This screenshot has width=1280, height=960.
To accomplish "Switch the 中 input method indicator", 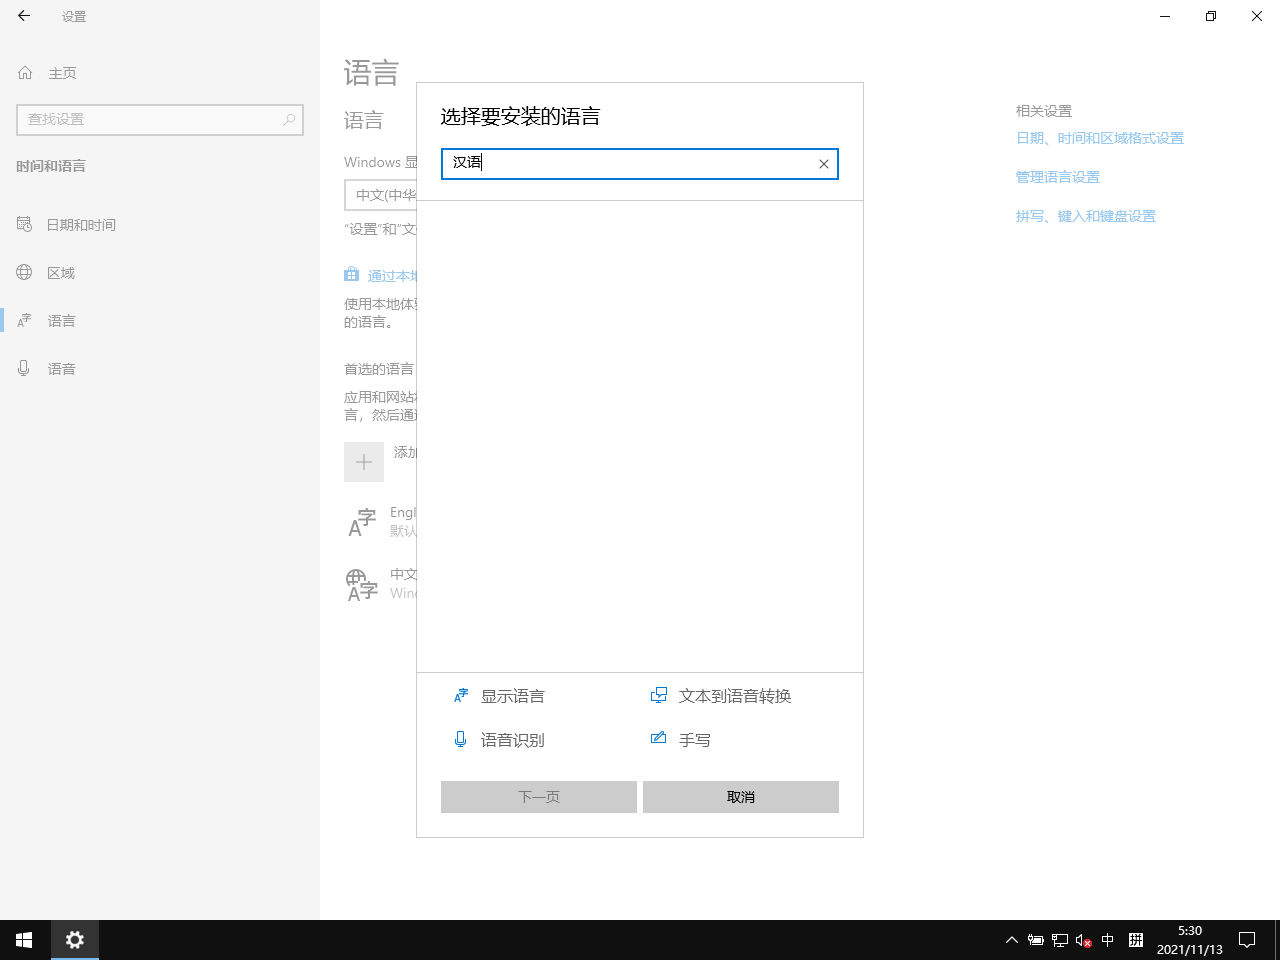I will [x=1107, y=940].
